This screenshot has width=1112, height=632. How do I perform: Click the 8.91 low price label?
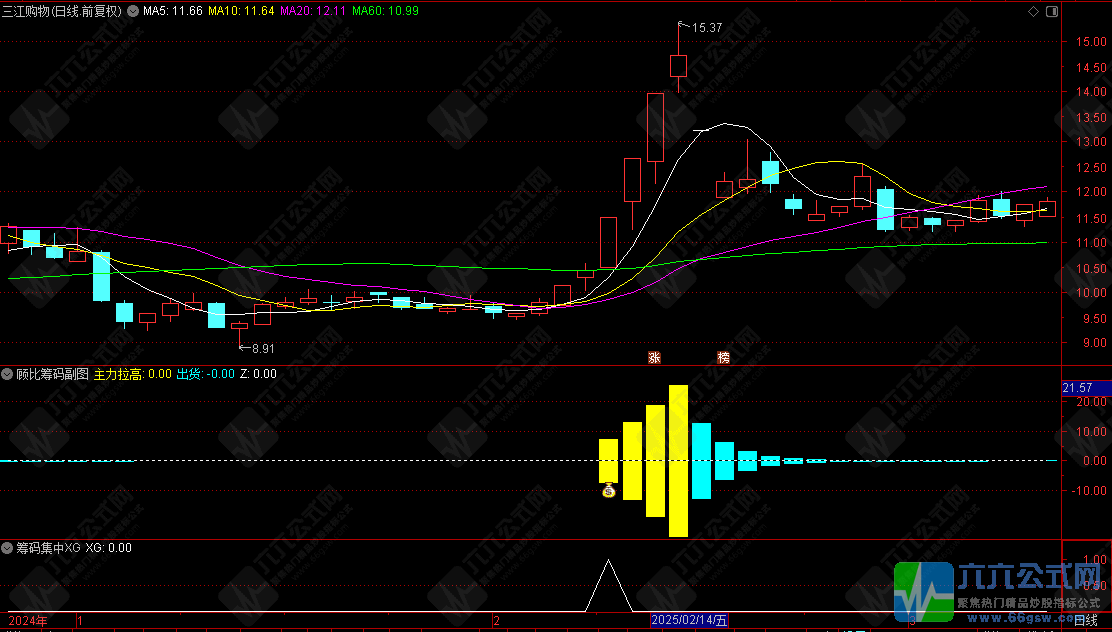(x=262, y=348)
